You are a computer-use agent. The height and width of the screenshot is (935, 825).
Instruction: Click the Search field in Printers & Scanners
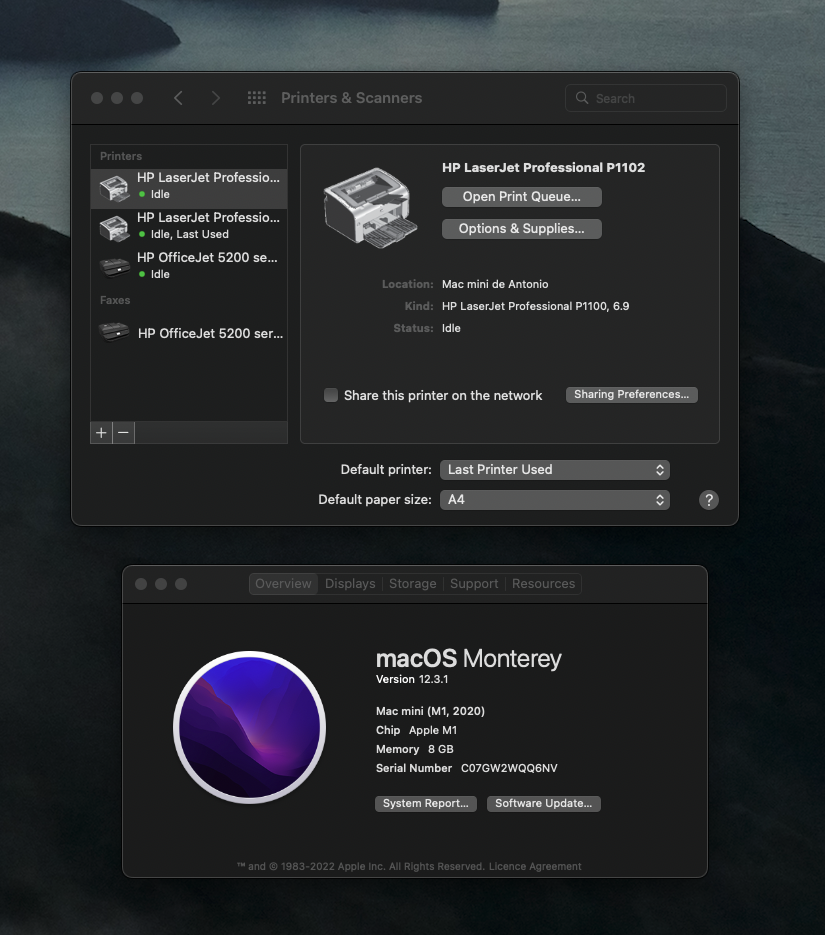646,98
